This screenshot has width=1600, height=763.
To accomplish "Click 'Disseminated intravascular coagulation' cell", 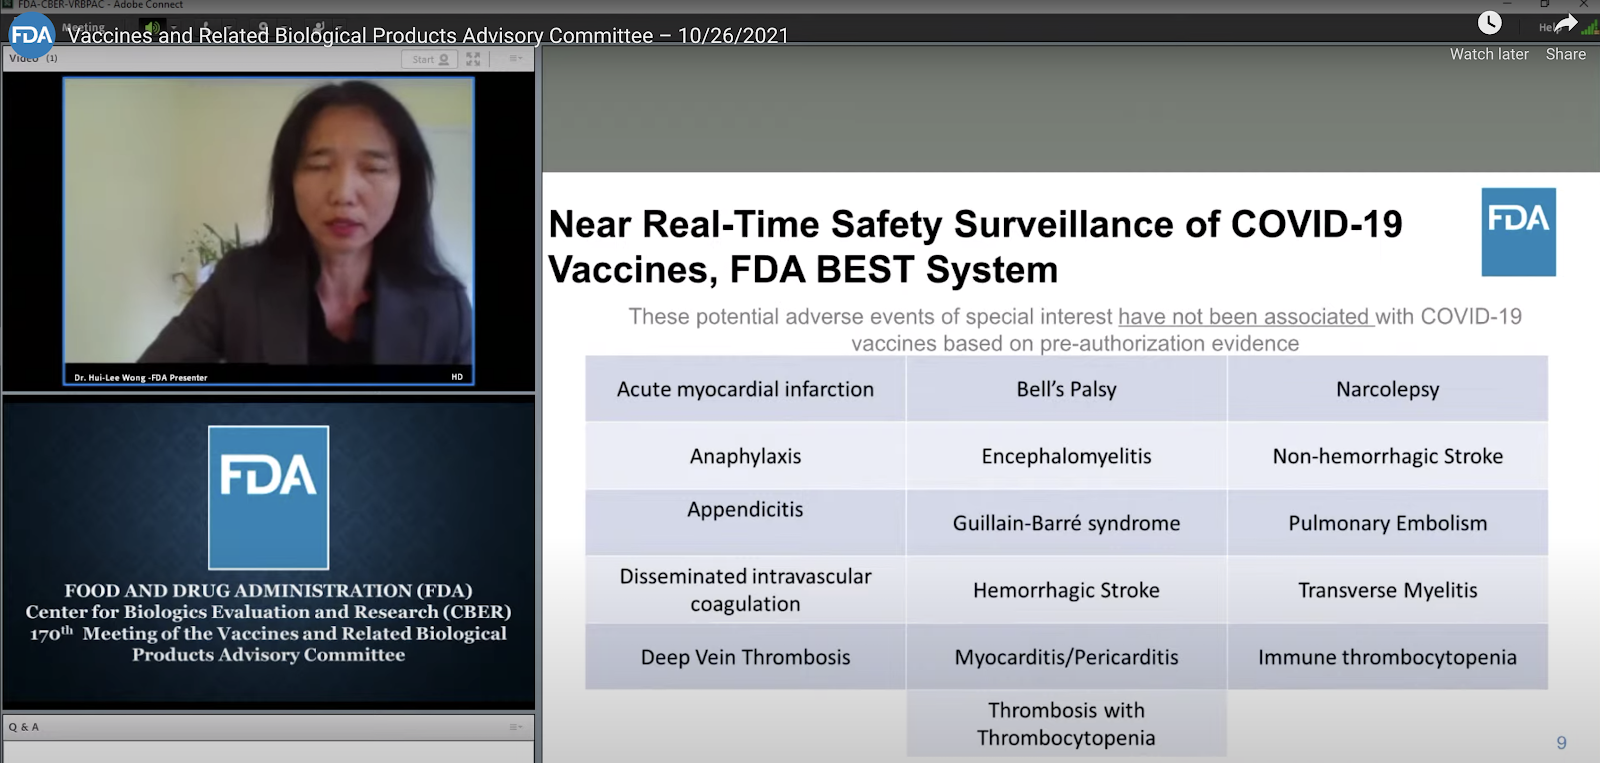I will pyautogui.click(x=745, y=590).
